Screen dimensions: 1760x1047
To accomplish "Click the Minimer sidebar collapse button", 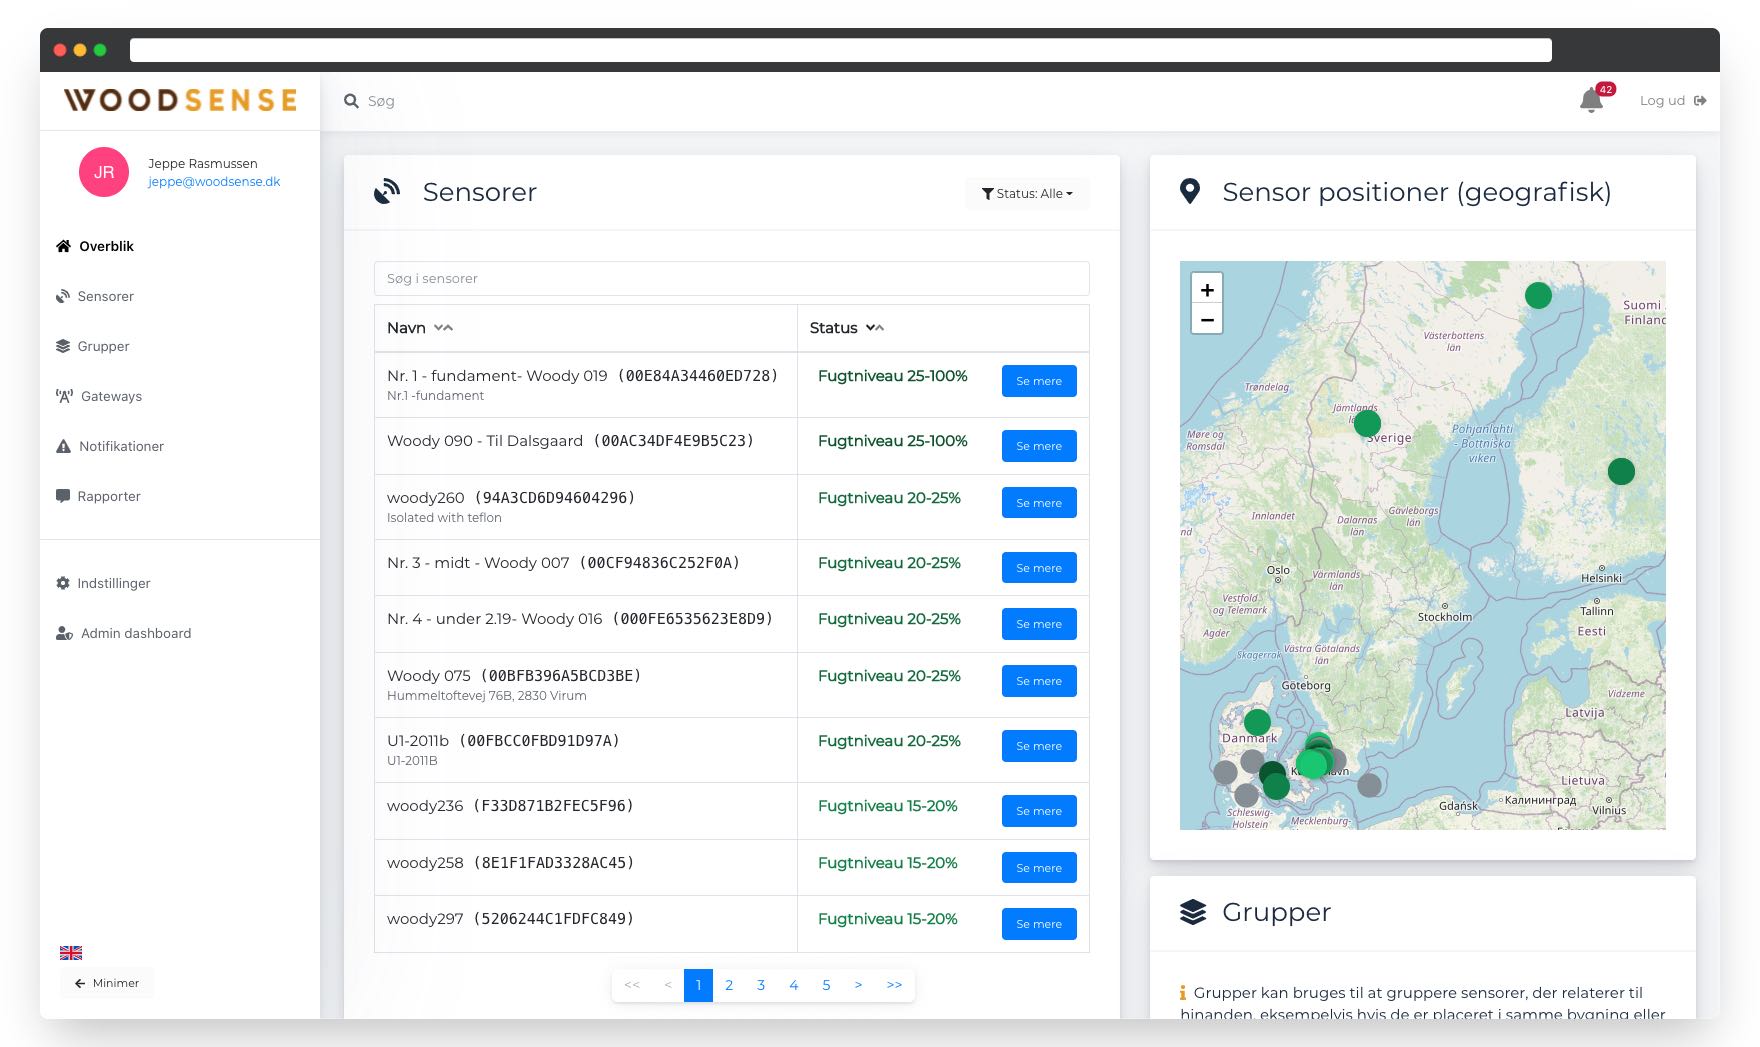I will [107, 984].
